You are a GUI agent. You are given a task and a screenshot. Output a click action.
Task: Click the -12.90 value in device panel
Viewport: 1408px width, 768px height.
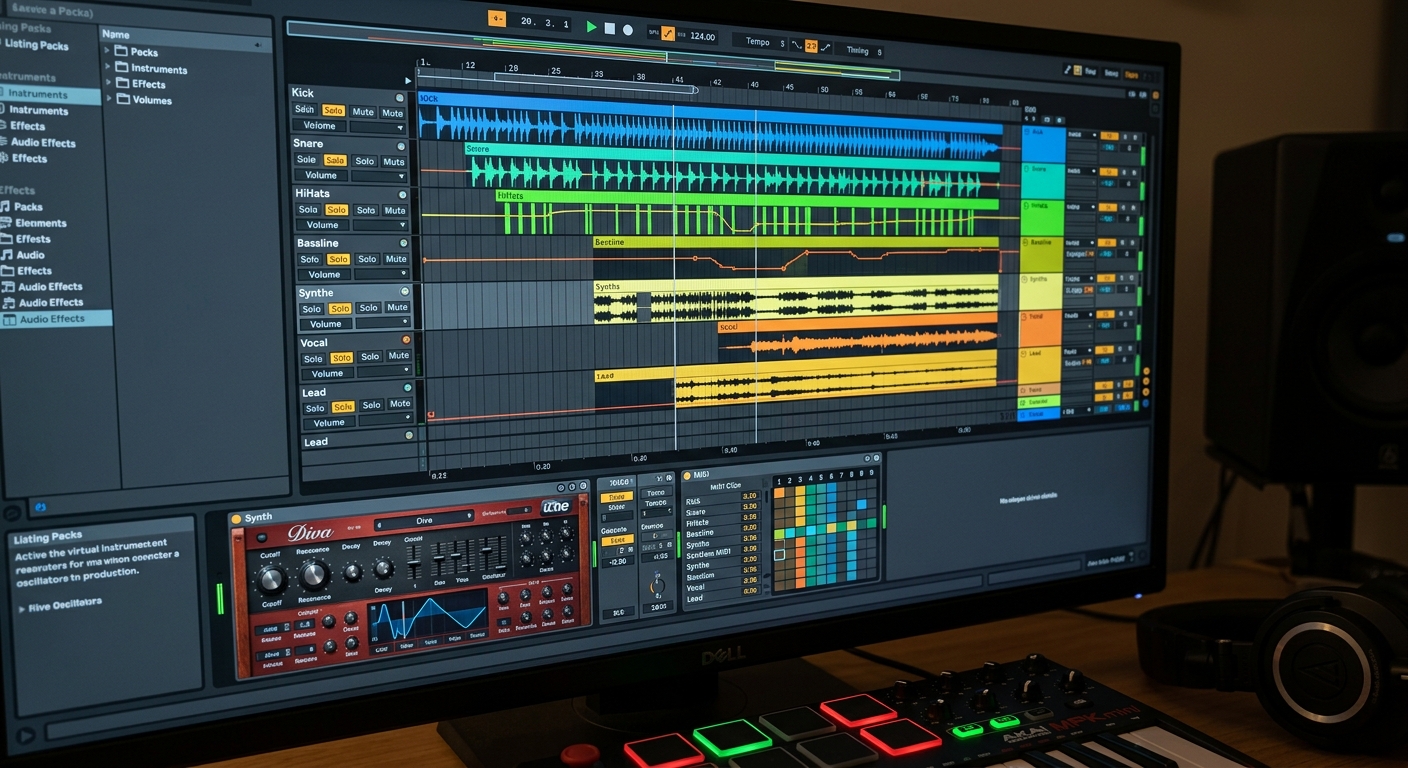tap(617, 561)
